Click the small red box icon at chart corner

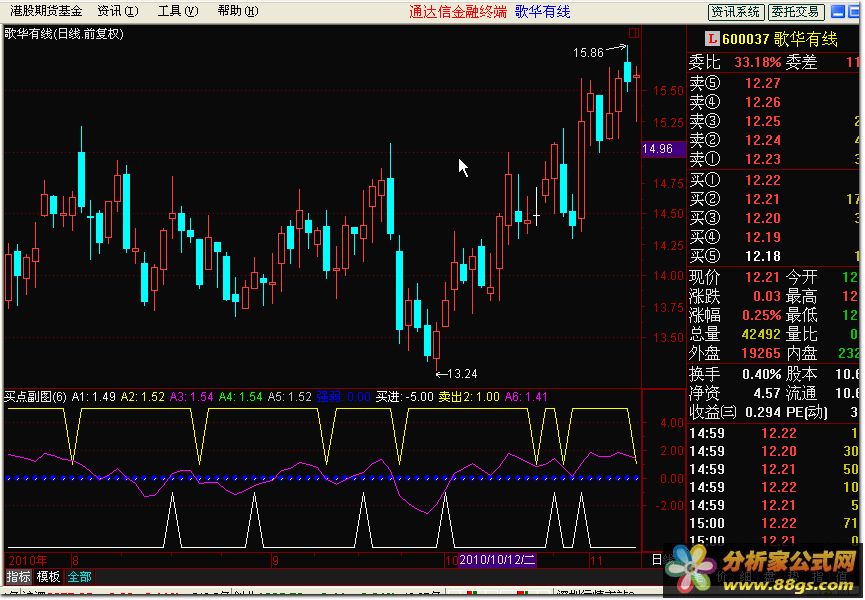coord(634,33)
